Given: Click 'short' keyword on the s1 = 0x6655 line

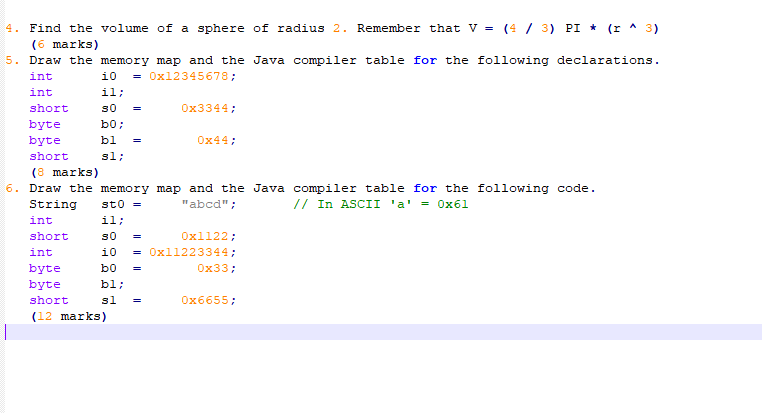Looking at the screenshot, I should pyautogui.click(x=49, y=300).
